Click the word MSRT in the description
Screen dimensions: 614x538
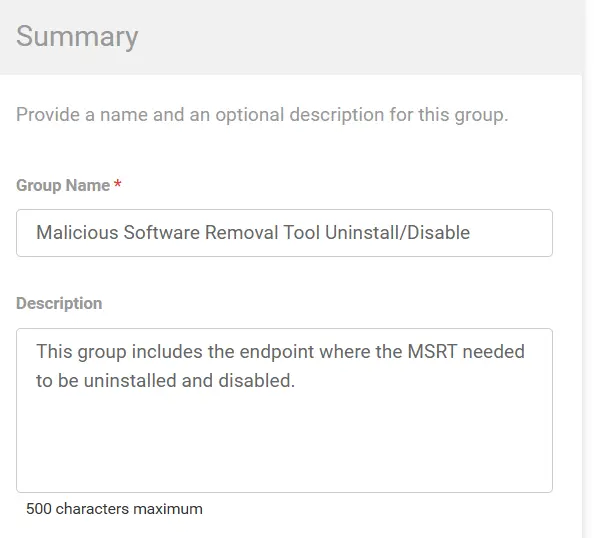point(432,351)
